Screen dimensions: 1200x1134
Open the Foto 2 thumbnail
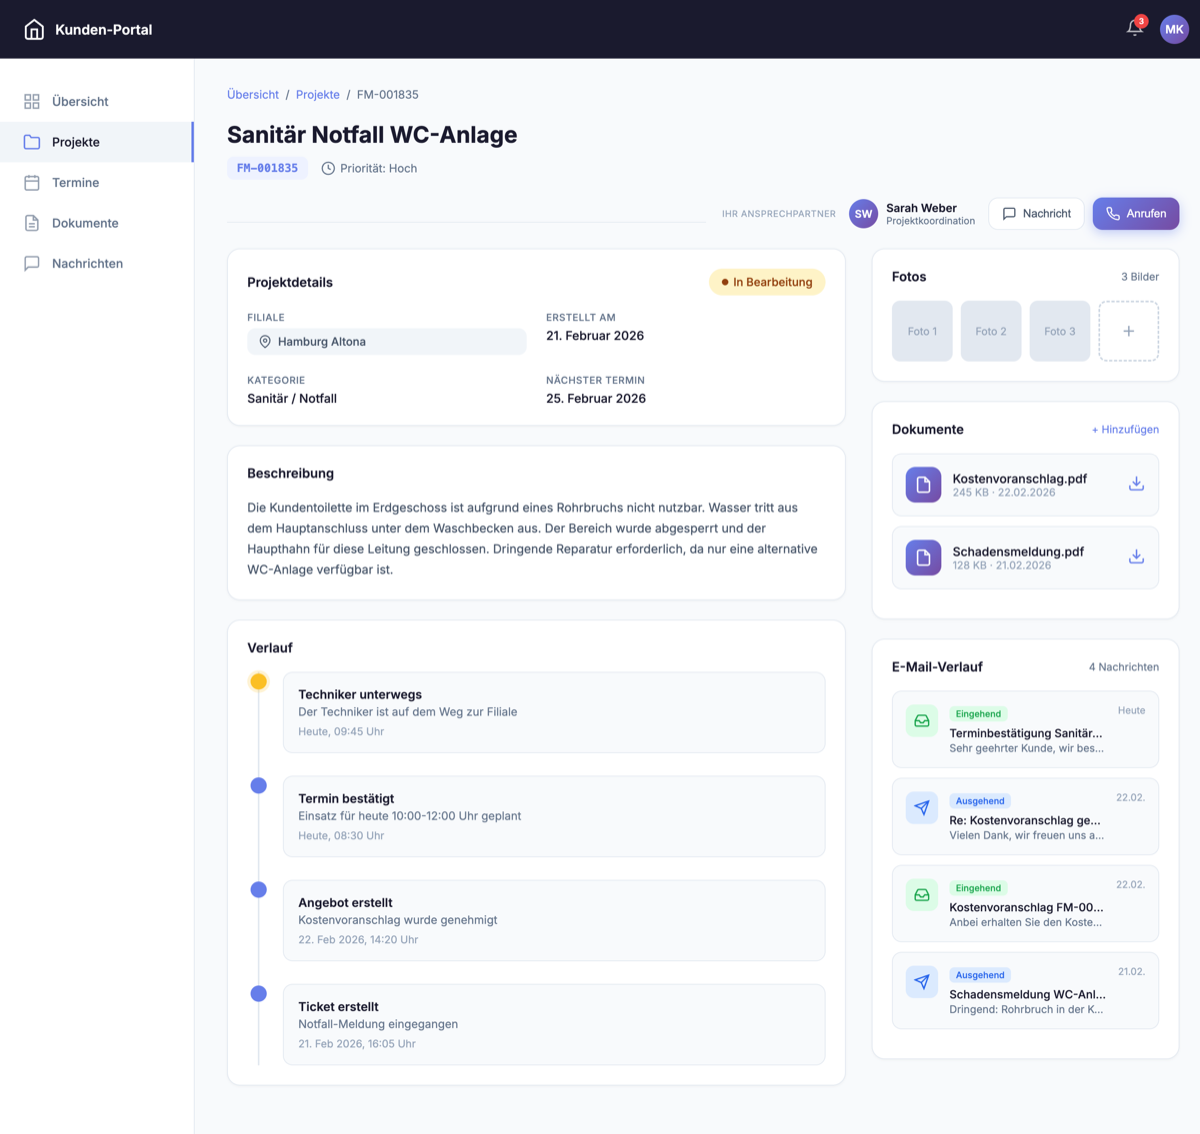pyautogui.click(x=990, y=331)
